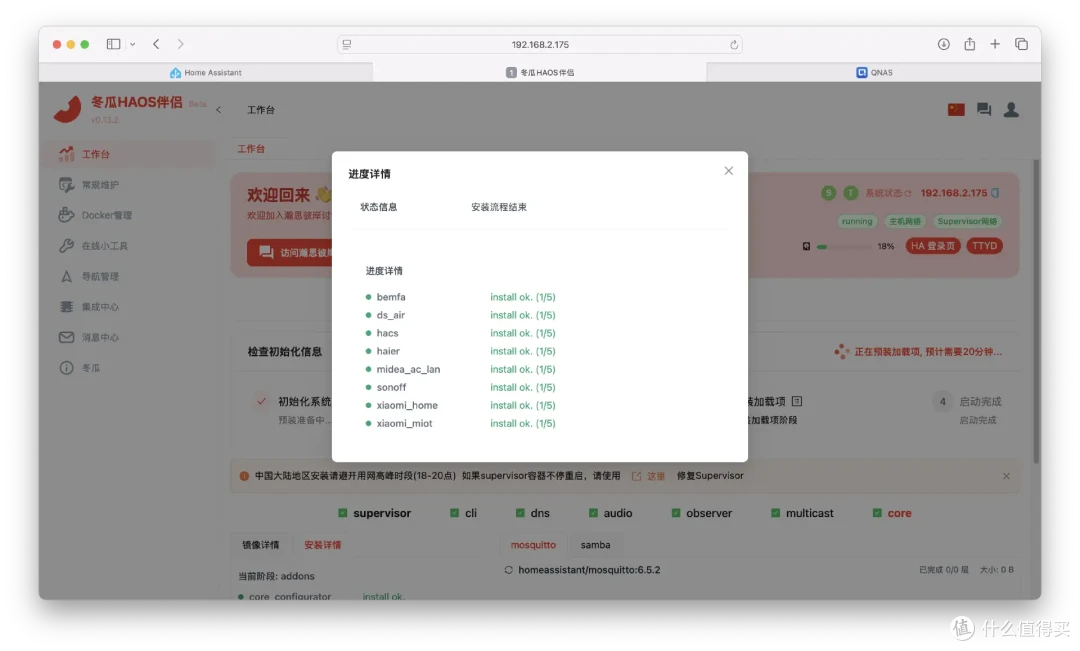Click the step 4 启动完成 marker

coord(942,402)
